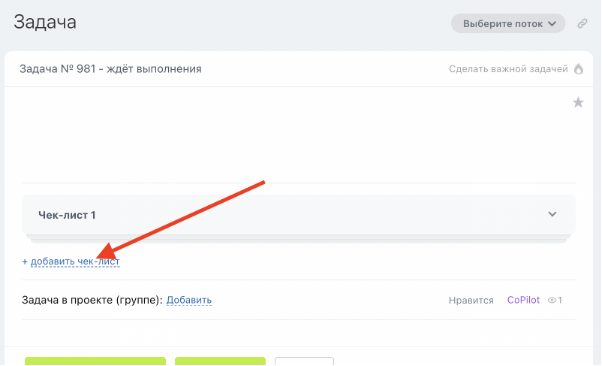Click the eye views counter icon
This screenshot has width=602, height=366.
point(552,300)
